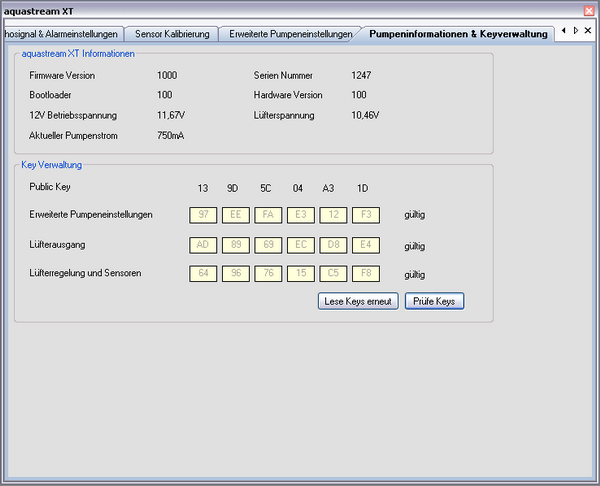
Task: Click gültig status beside Erweiterte Pumpeneinstellungen keys
Action: pyautogui.click(x=415, y=215)
